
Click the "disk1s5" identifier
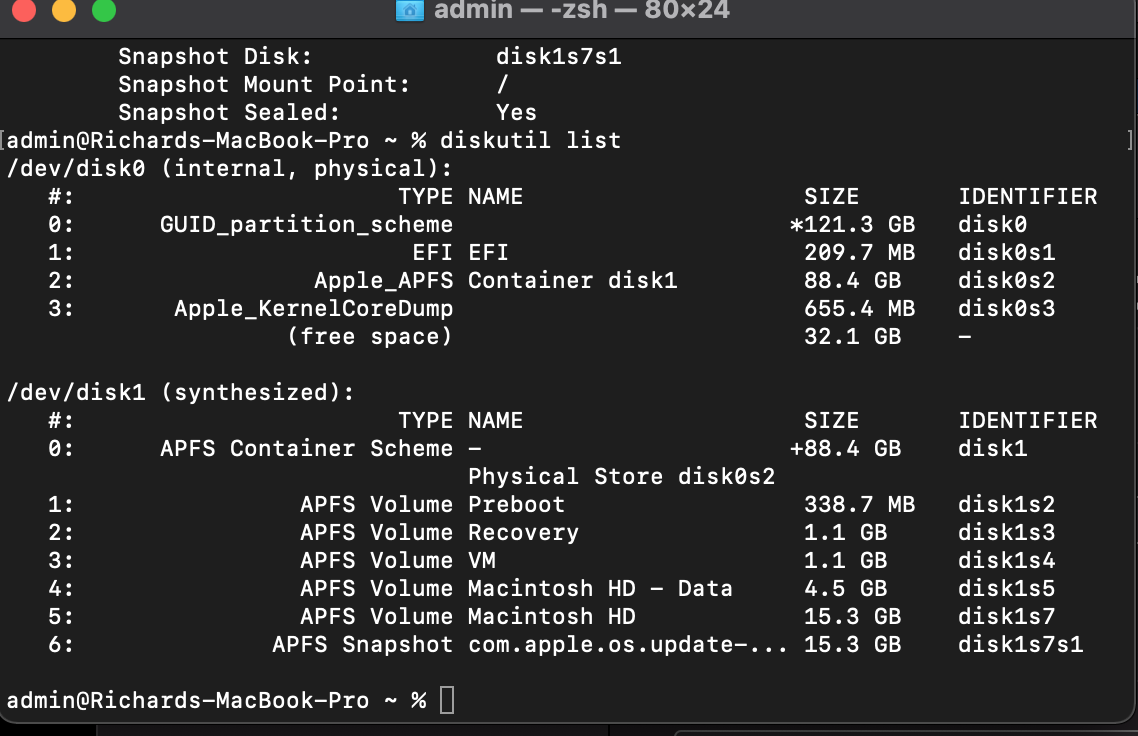[1007, 589]
